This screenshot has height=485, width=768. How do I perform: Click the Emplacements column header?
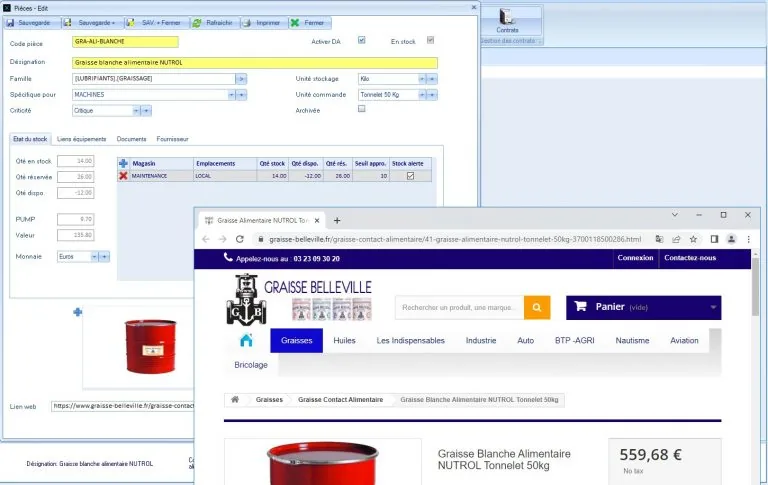(x=225, y=164)
